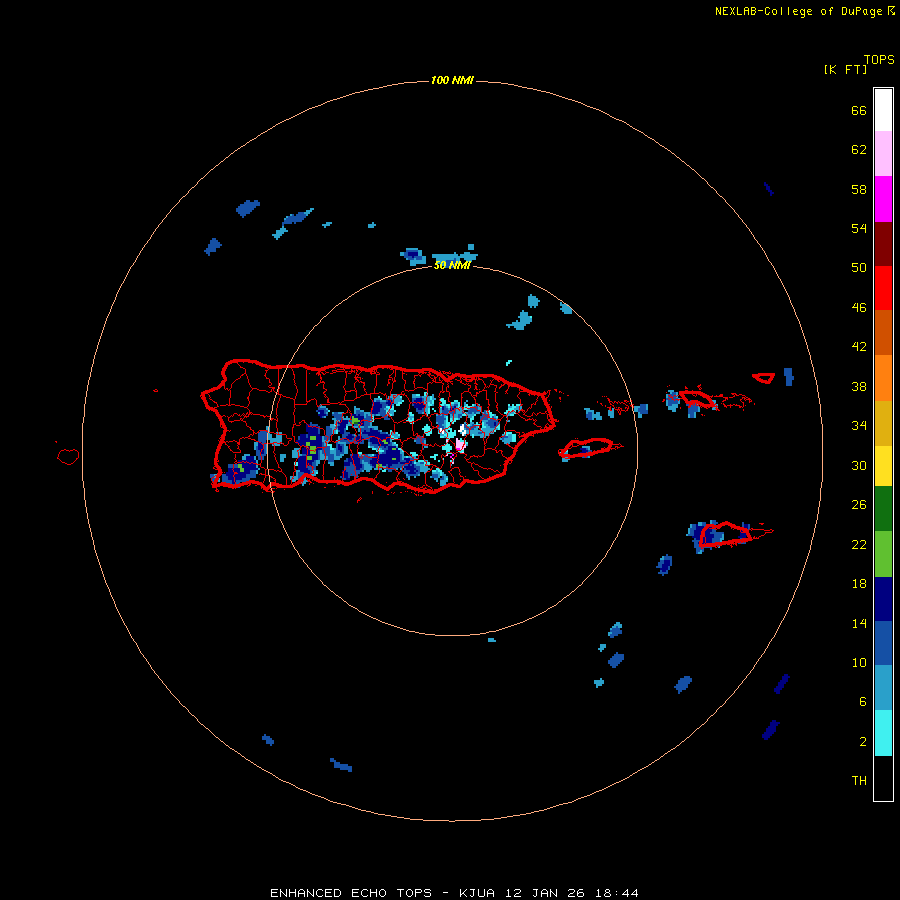
Task: Click the white swatch at the legend top
Action: pyautogui.click(x=883, y=110)
